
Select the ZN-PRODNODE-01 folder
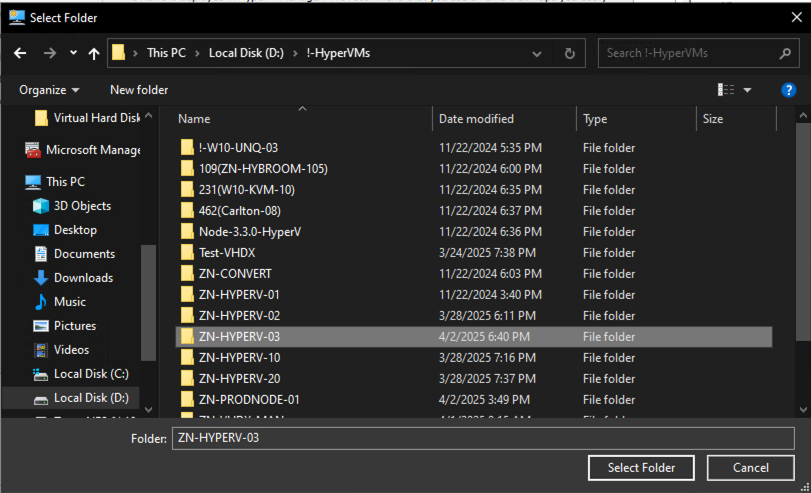(249, 400)
